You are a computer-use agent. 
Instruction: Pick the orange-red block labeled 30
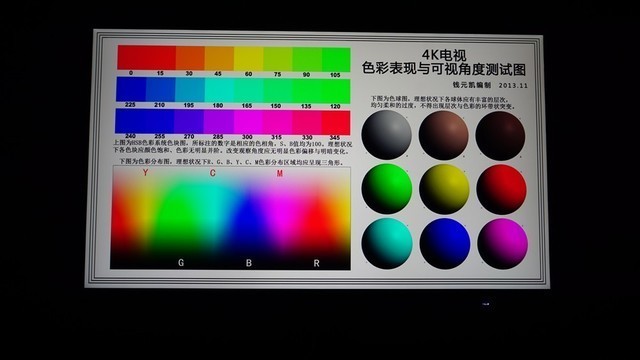(x=190, y=58)
